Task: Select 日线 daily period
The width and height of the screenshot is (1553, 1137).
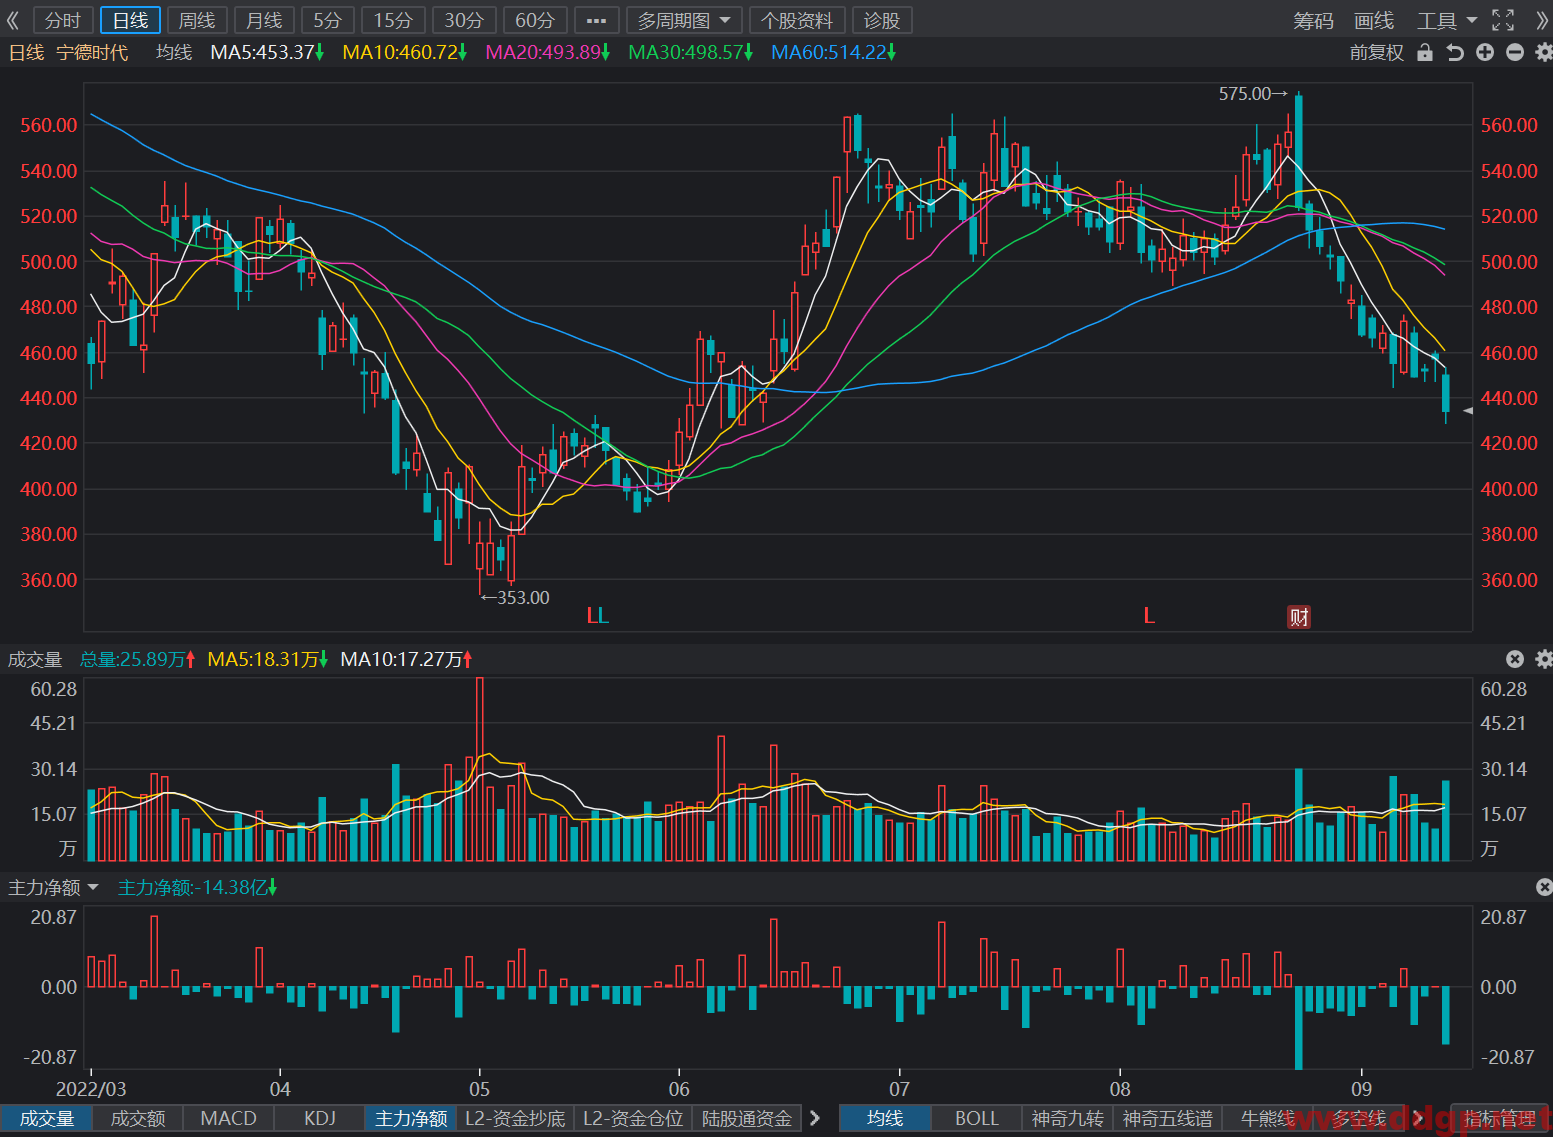Action: coord(130,20)
